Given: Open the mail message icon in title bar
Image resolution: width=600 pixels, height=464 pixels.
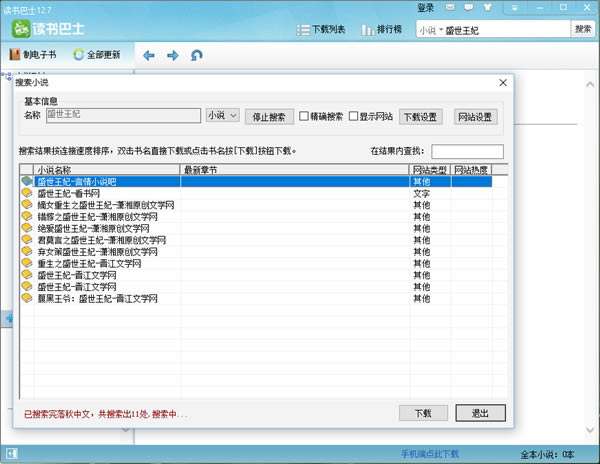Looking at the screenshot, I should pos(450,7).
